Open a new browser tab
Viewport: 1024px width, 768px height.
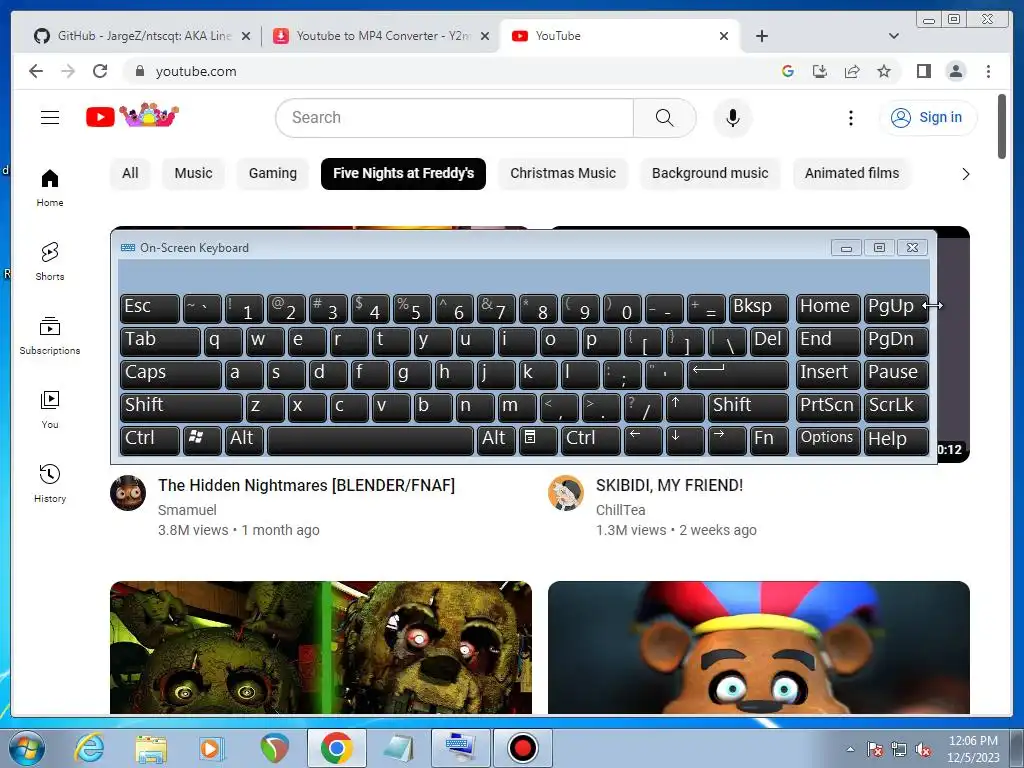pyautogui.click(x=761, y=36)
